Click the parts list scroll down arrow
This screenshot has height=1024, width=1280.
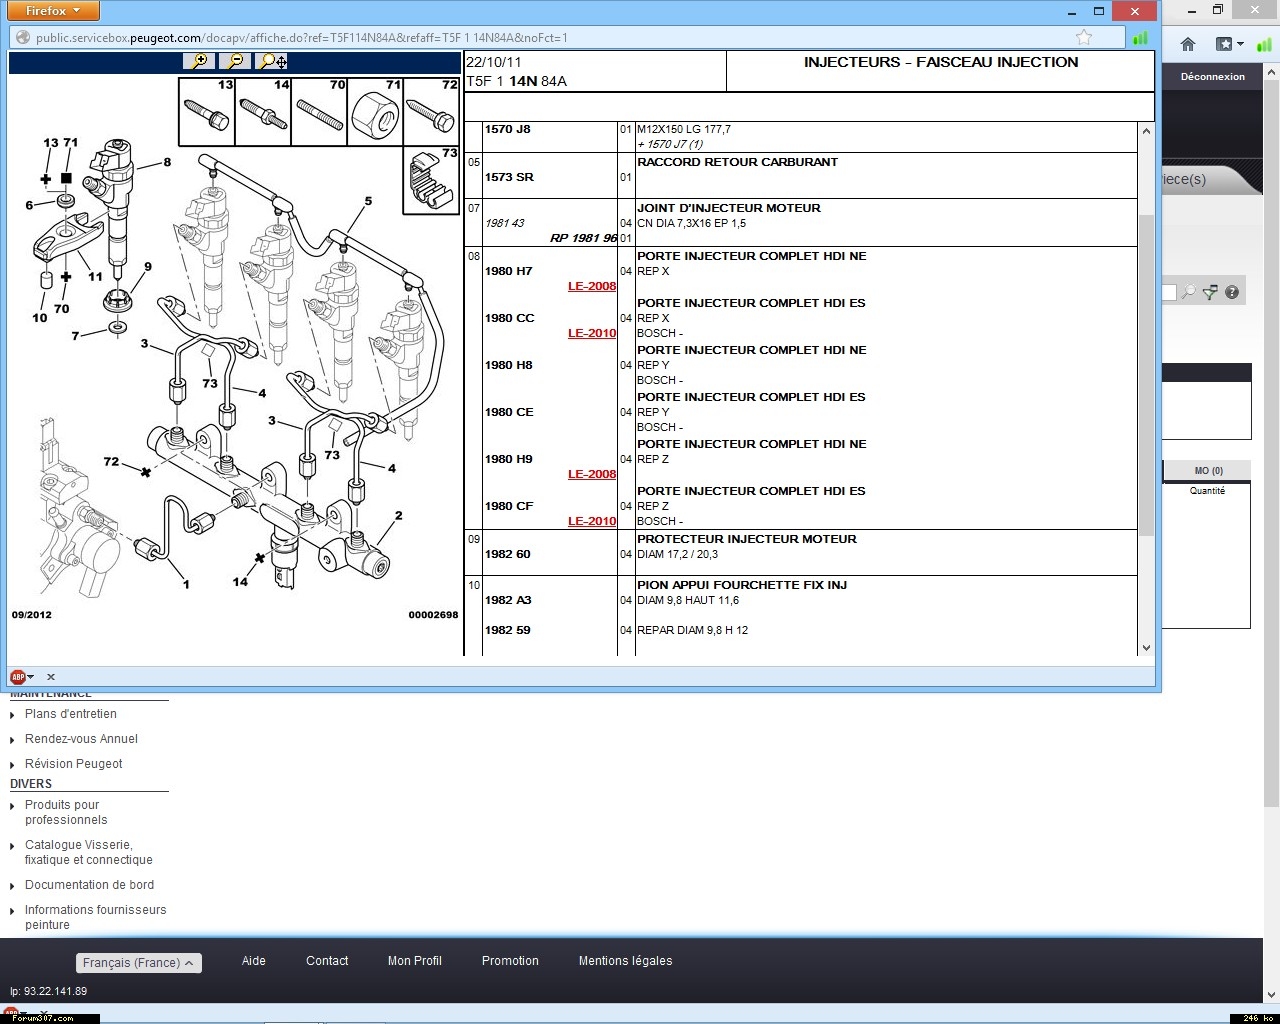click(1146, 648)
